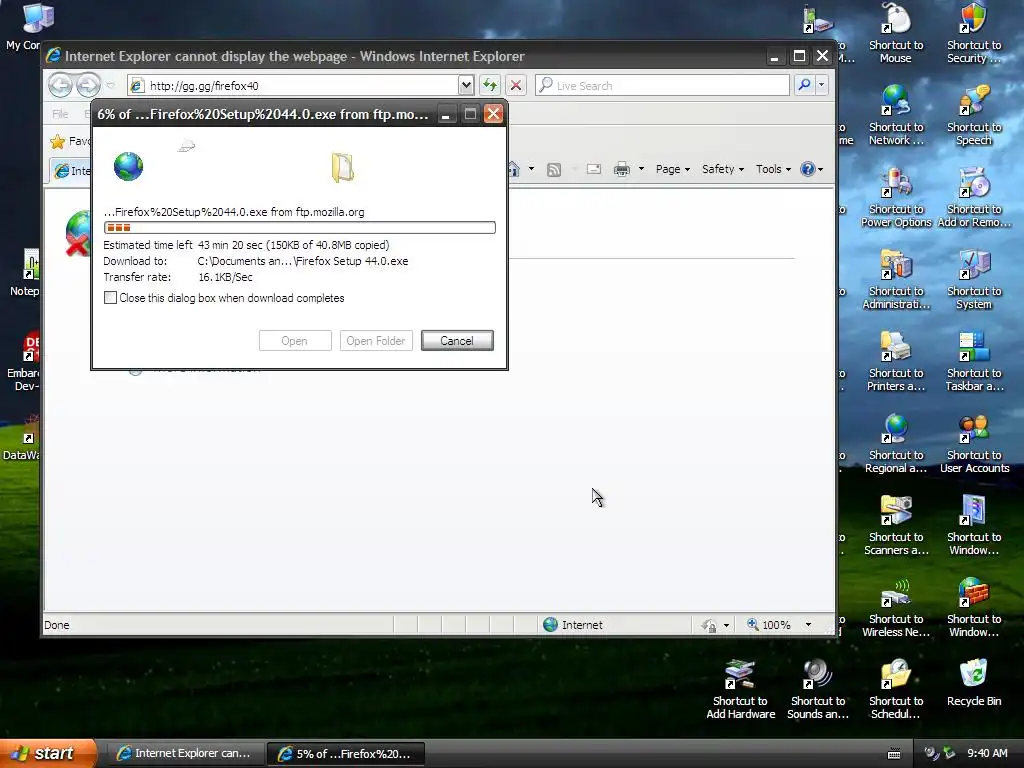Click the red Stop loading icon

coord(515,85)
